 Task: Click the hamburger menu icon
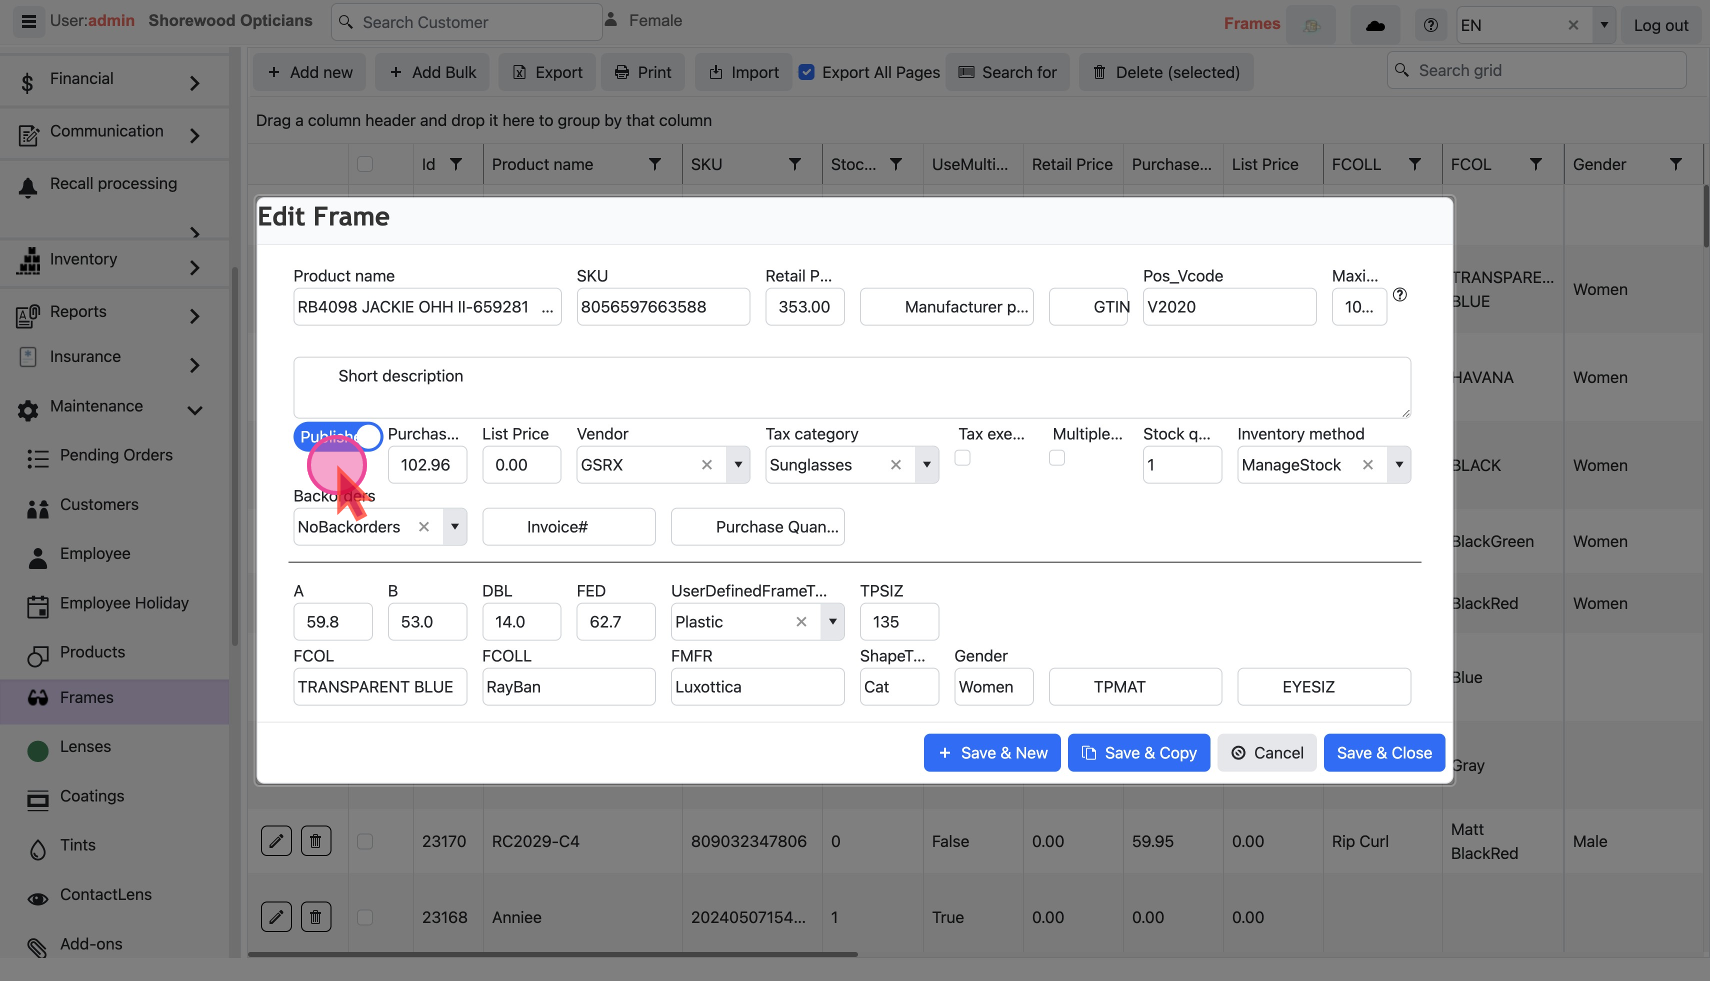pos(28,21)
